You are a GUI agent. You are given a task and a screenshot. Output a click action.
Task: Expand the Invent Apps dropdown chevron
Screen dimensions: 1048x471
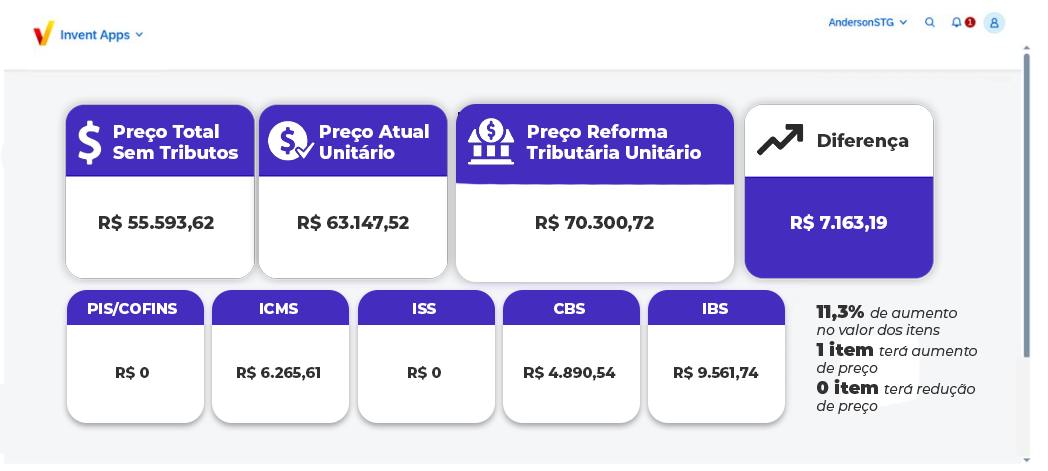pos(139,35)
